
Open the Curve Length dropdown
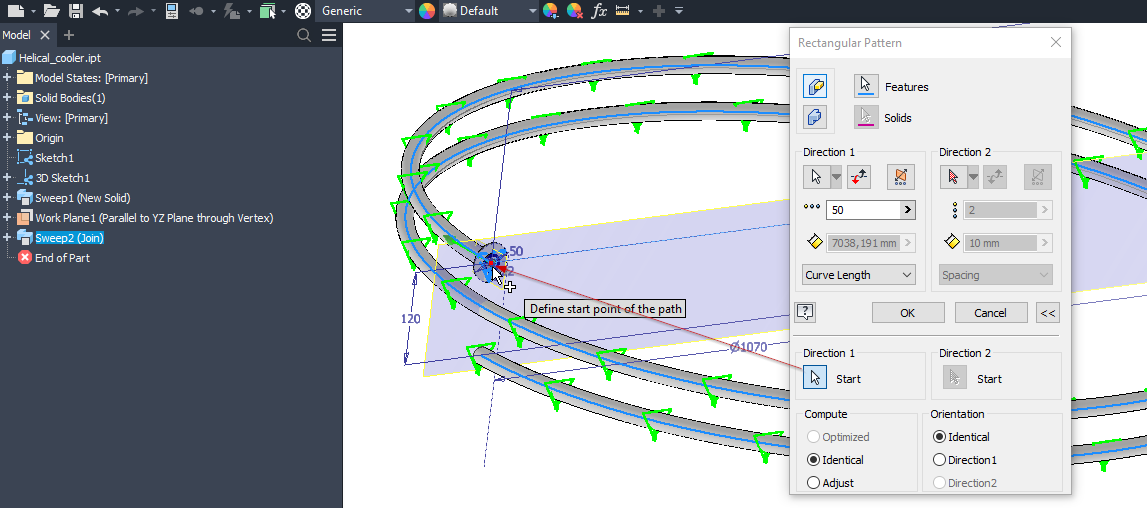coord(859,275)
